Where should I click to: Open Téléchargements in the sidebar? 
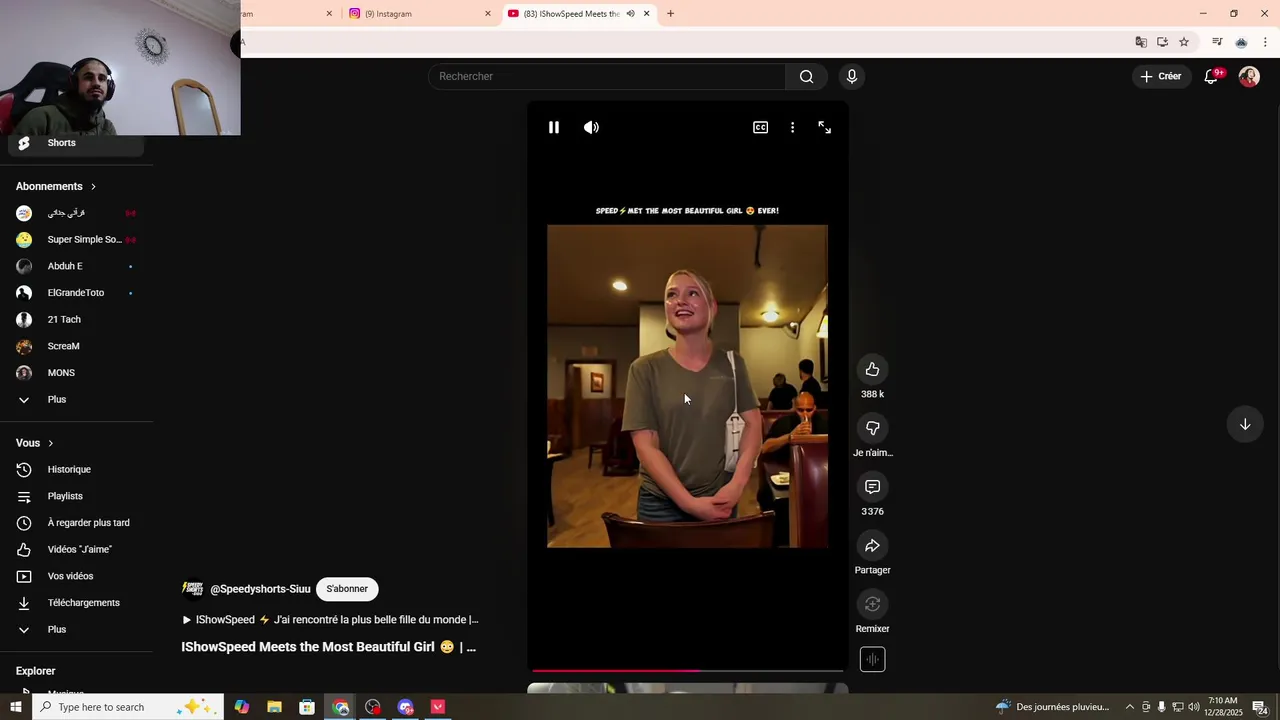[x=76, y=603]
